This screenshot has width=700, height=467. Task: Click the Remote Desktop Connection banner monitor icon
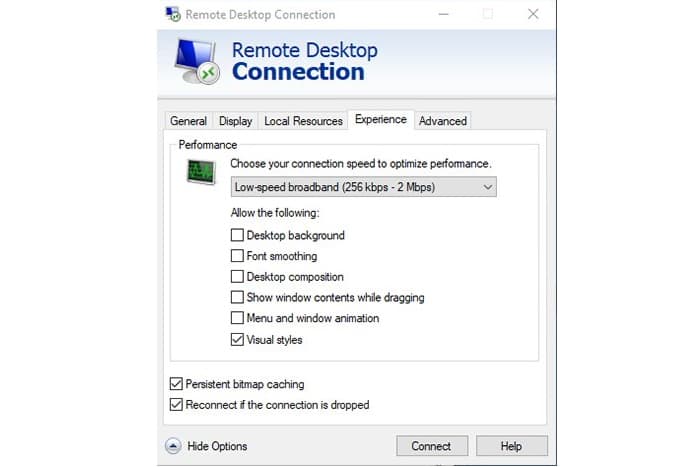197,62
